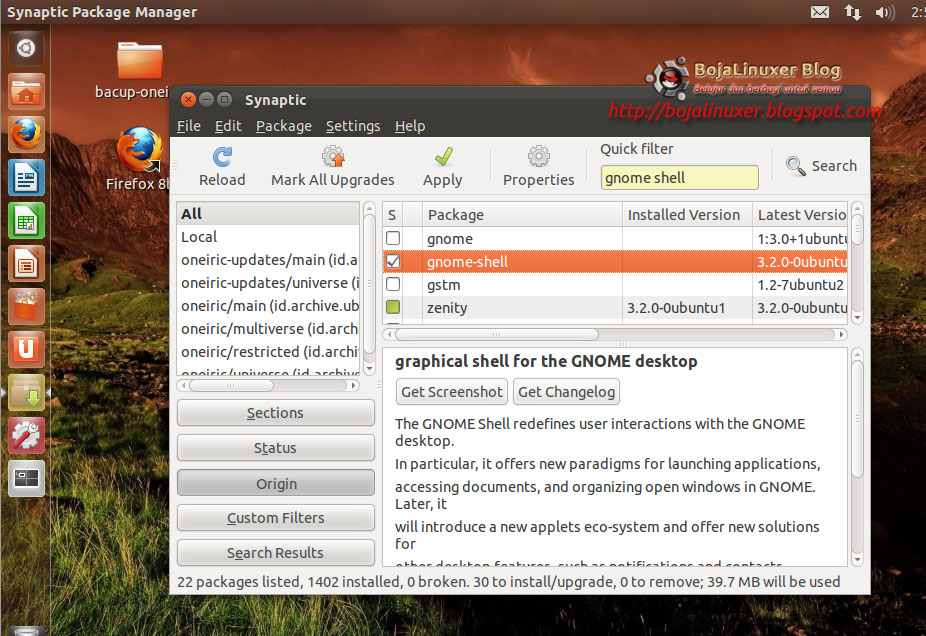This screenshot has height=636, width=926.
Task: Click vertical scrollbar of description pane
Action: click(857, 418)
